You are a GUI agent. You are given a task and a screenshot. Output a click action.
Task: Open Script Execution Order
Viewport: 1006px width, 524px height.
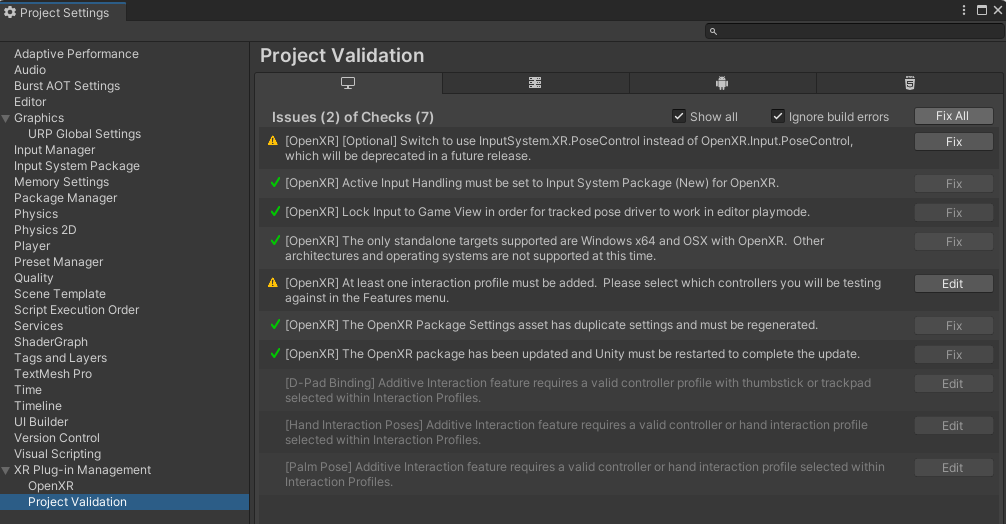[76, 310]
